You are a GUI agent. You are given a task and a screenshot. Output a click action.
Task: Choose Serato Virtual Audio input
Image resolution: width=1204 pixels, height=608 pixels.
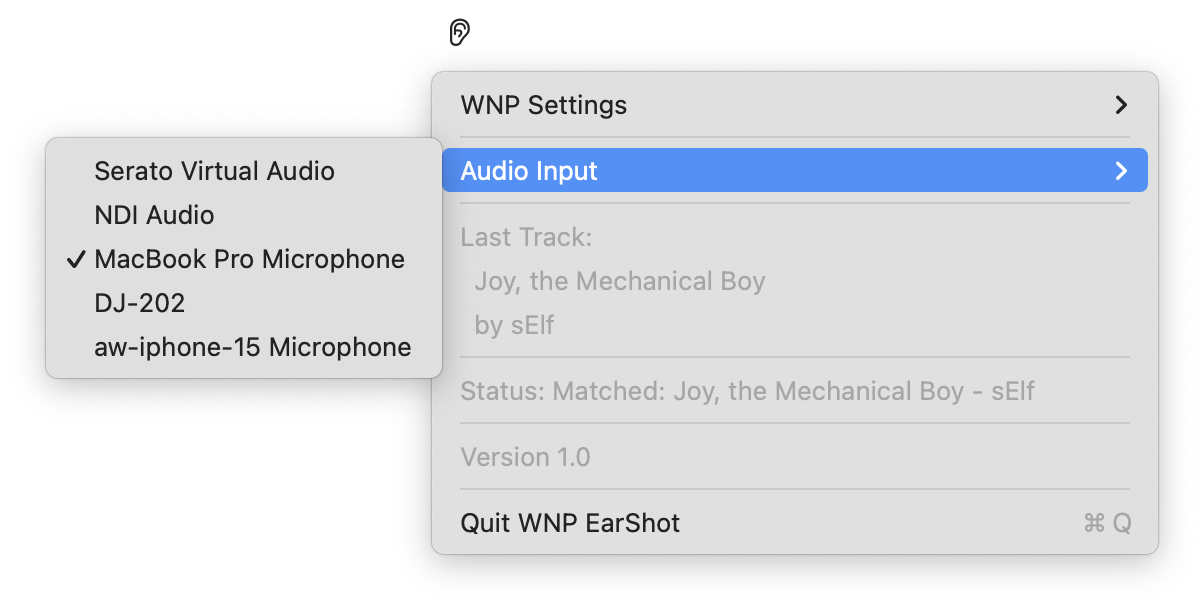pos(244,171)
